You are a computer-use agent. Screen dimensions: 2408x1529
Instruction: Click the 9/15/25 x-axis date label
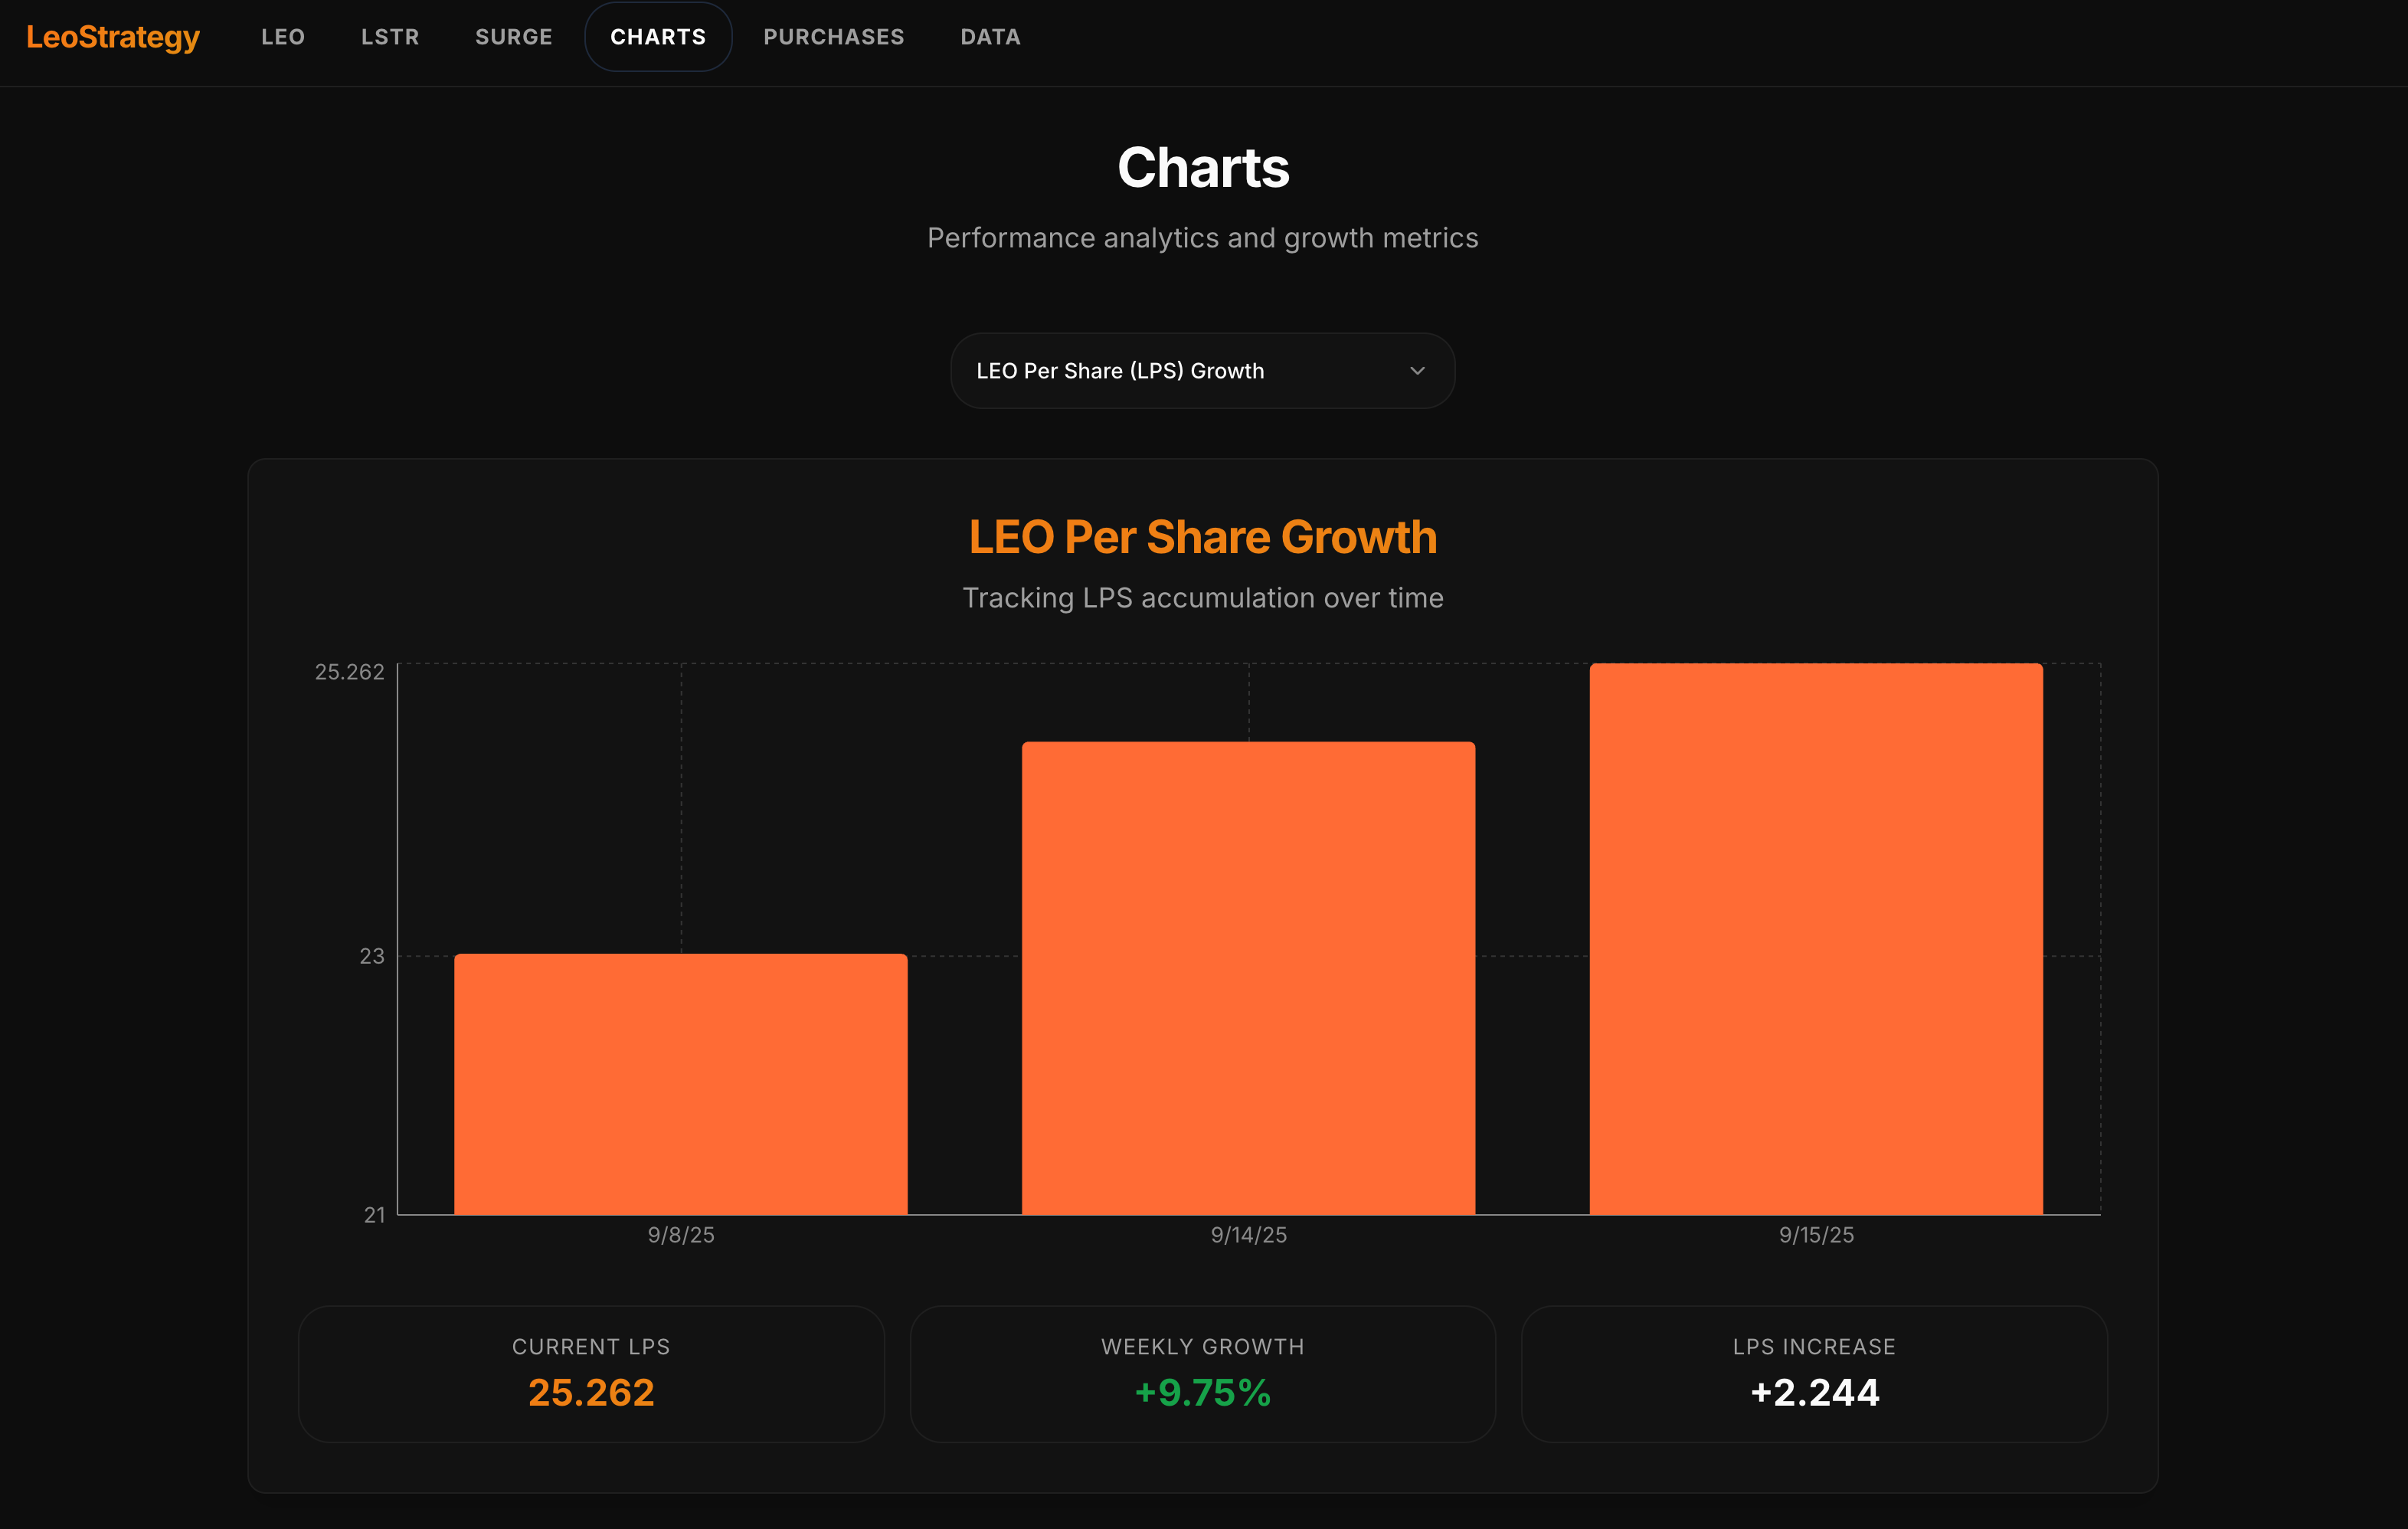click(x=1816, y=1235)
